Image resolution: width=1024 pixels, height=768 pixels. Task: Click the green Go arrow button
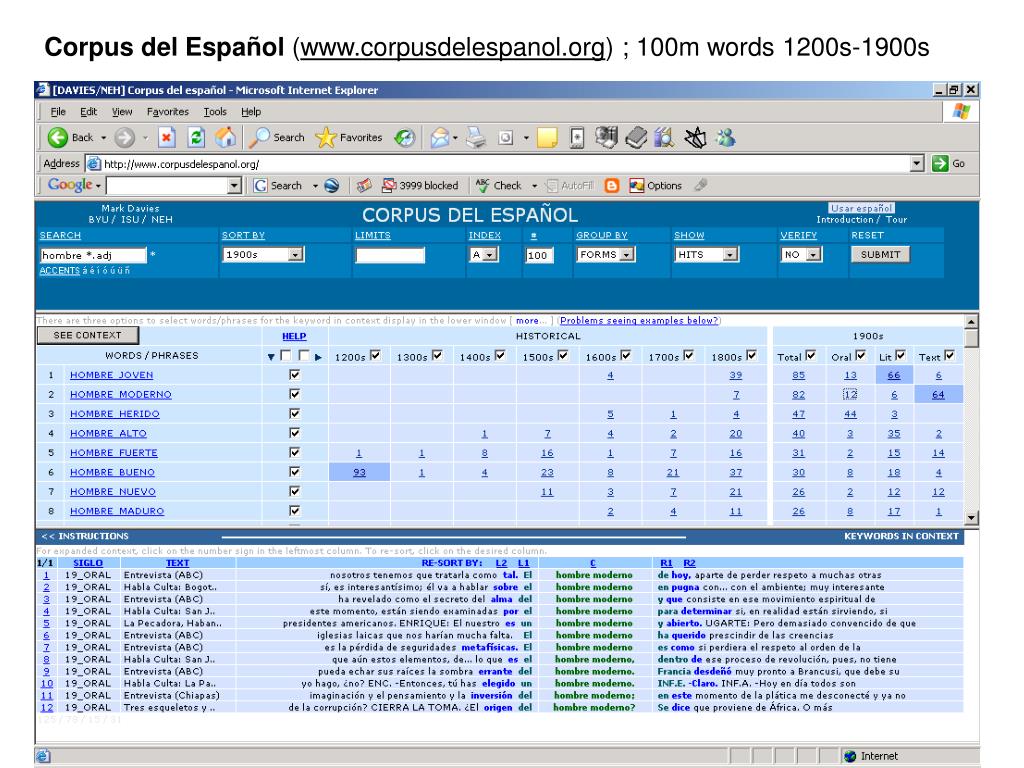(x=940, y=163)
